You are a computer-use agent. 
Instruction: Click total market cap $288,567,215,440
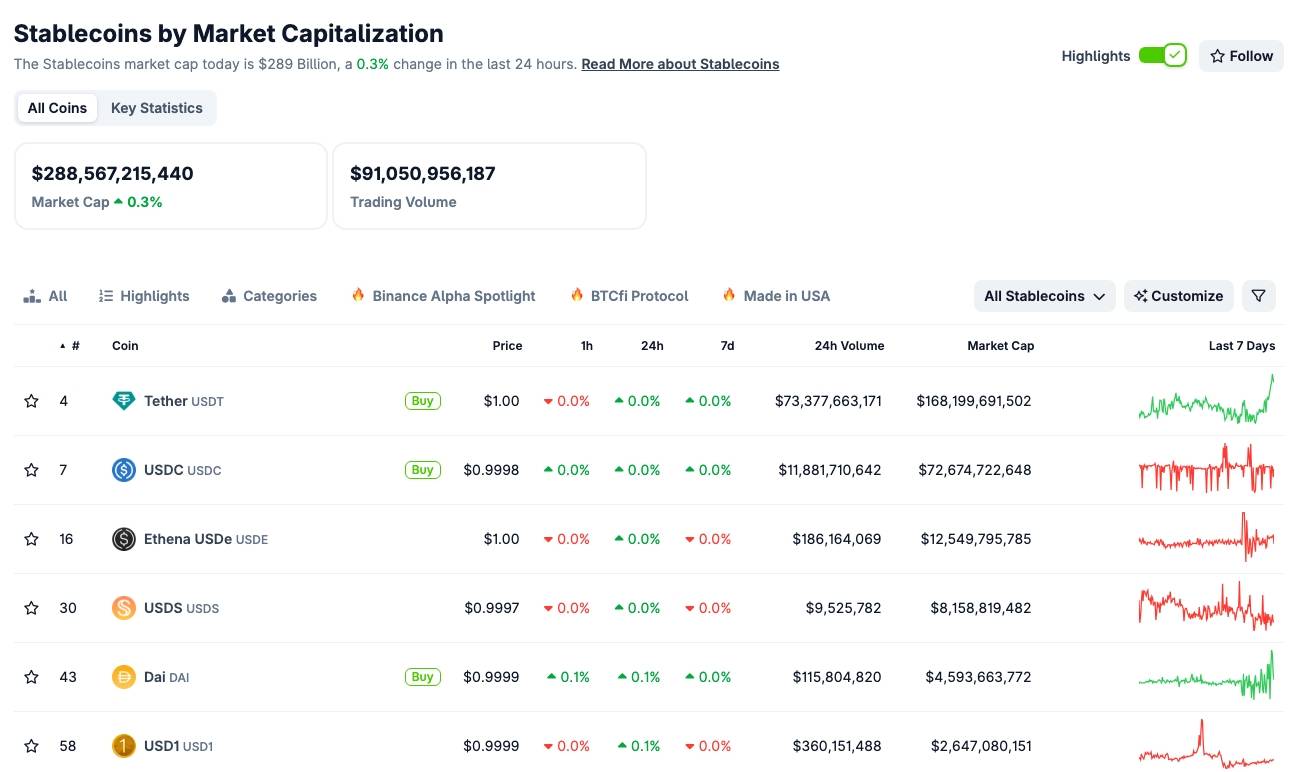click(112, 173)
